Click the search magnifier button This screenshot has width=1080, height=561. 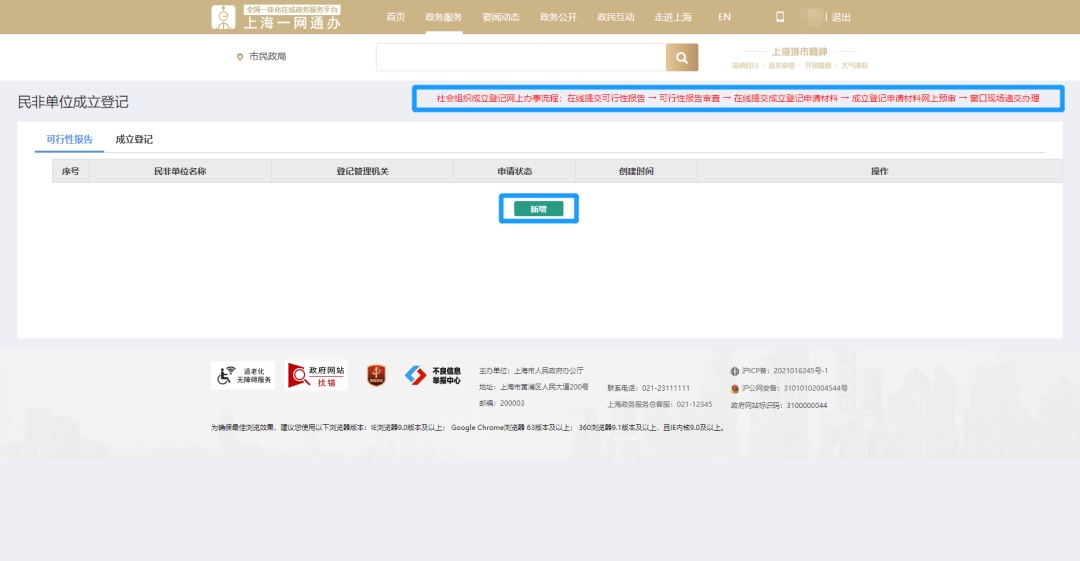tap(681, 58)
